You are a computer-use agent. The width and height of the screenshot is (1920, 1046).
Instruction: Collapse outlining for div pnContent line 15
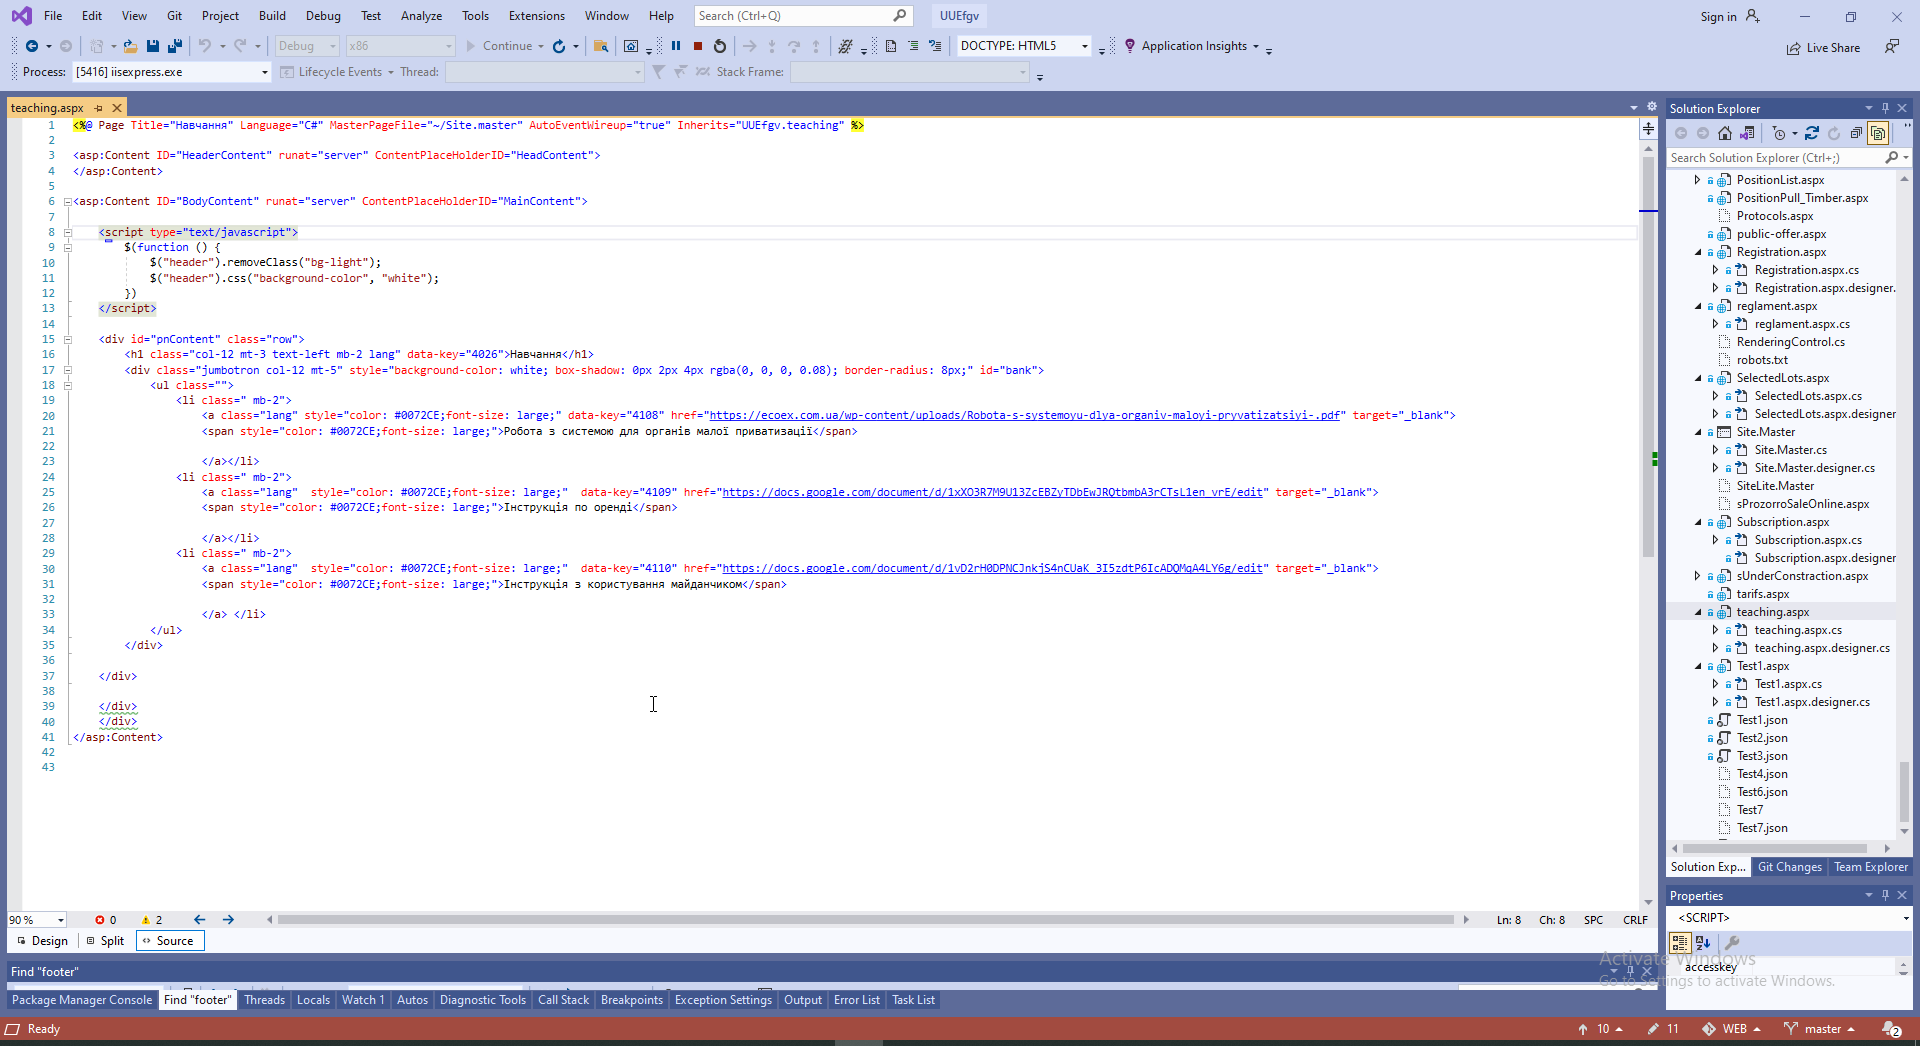tap(68, 339)
